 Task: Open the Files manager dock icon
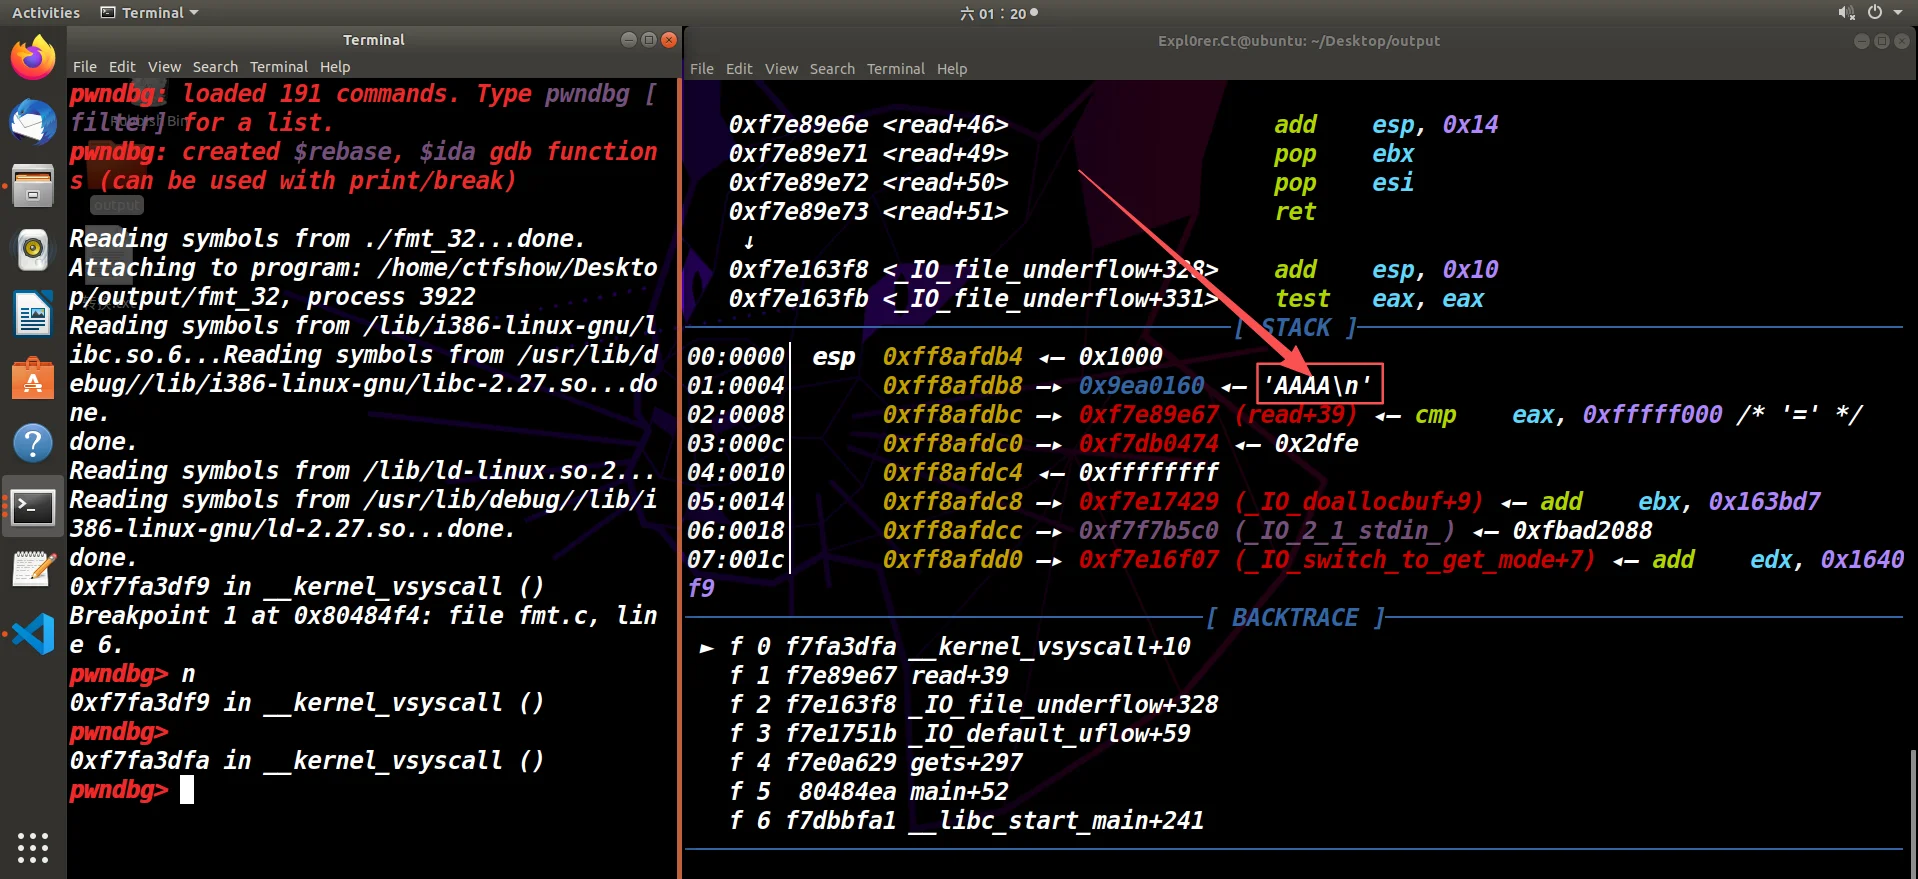pos(33,186)
